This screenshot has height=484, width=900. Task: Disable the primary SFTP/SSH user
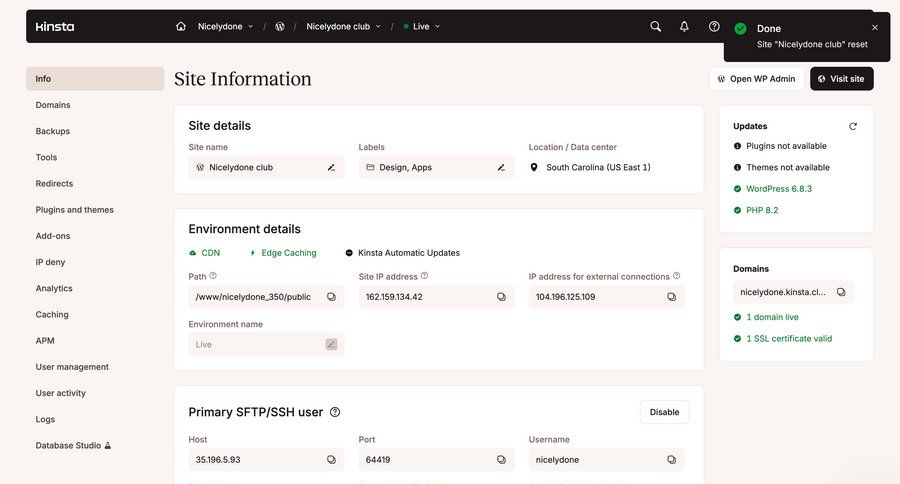[664, 412]
